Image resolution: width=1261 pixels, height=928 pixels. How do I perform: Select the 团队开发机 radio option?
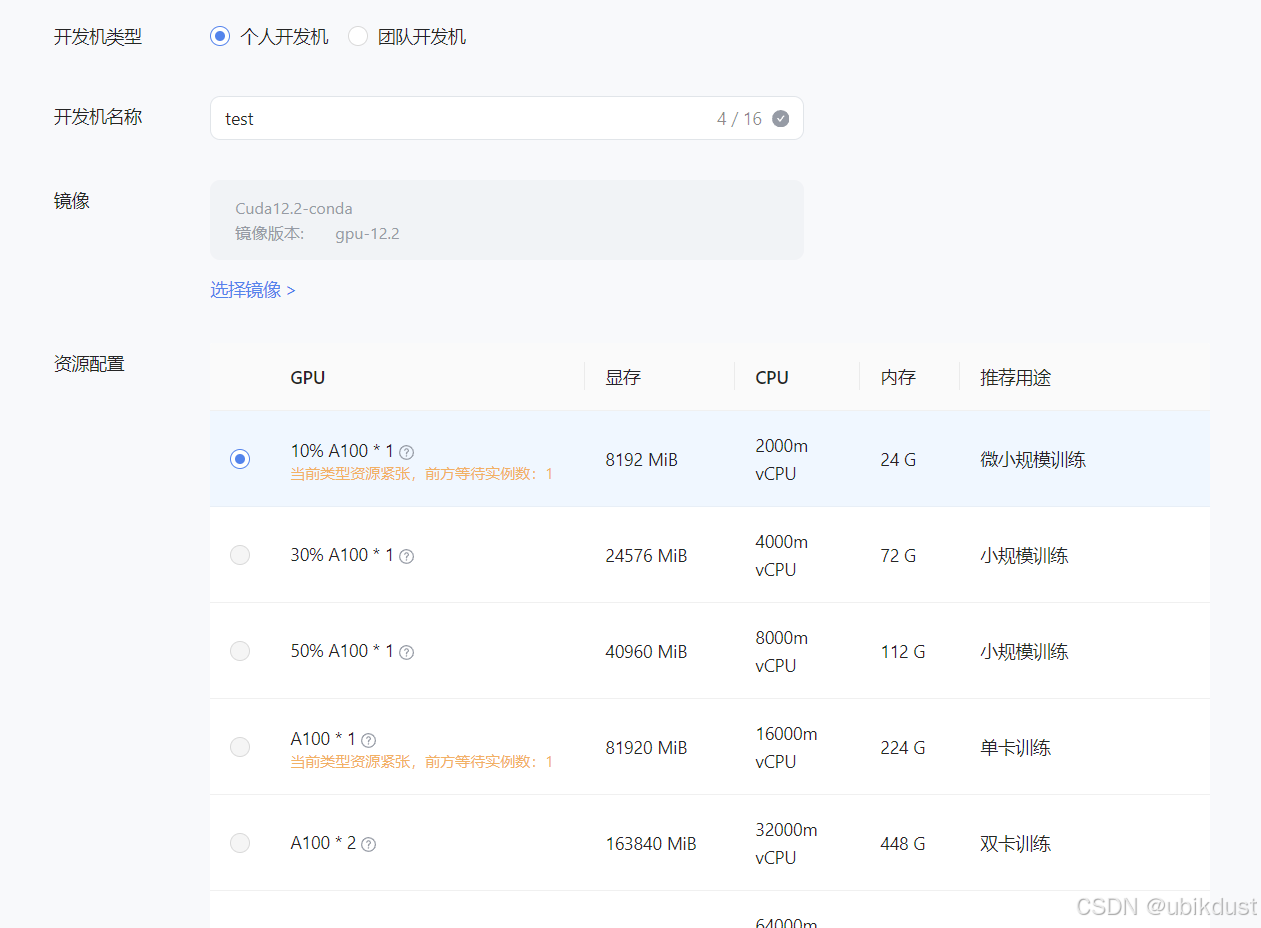[358, 37]
